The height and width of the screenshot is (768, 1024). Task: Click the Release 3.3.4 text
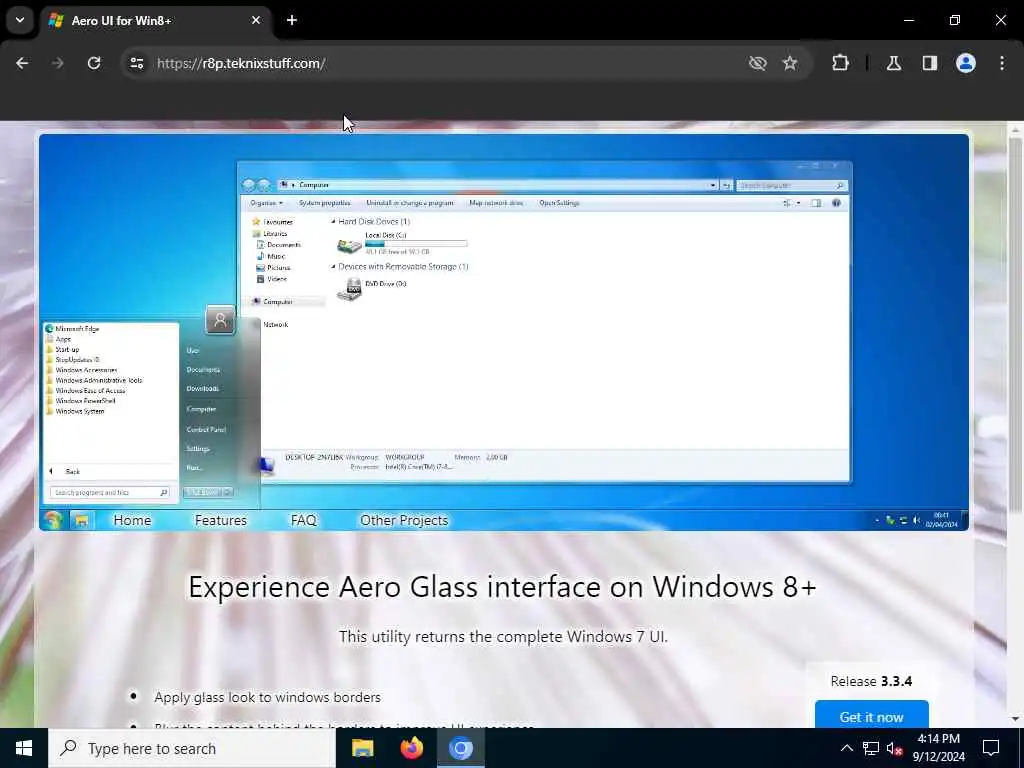click(x=871, y=681)
